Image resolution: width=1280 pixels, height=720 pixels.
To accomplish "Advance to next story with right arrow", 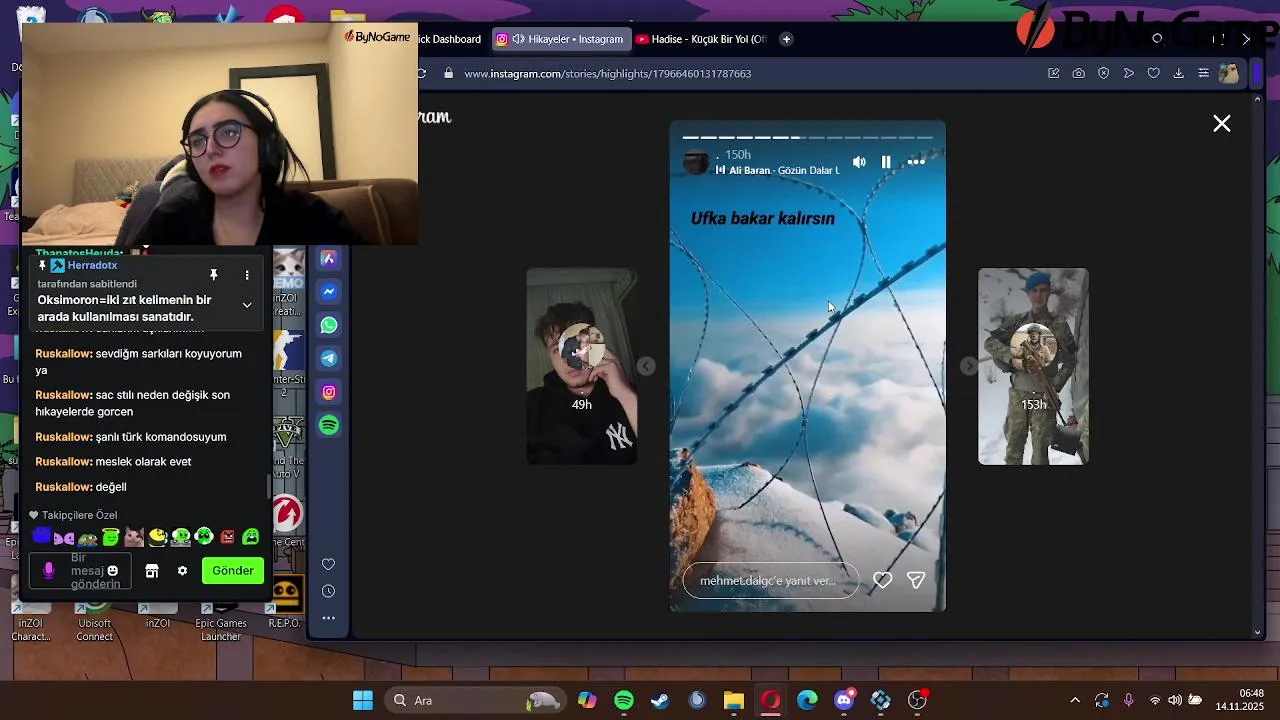I will (x=968, y=366).
